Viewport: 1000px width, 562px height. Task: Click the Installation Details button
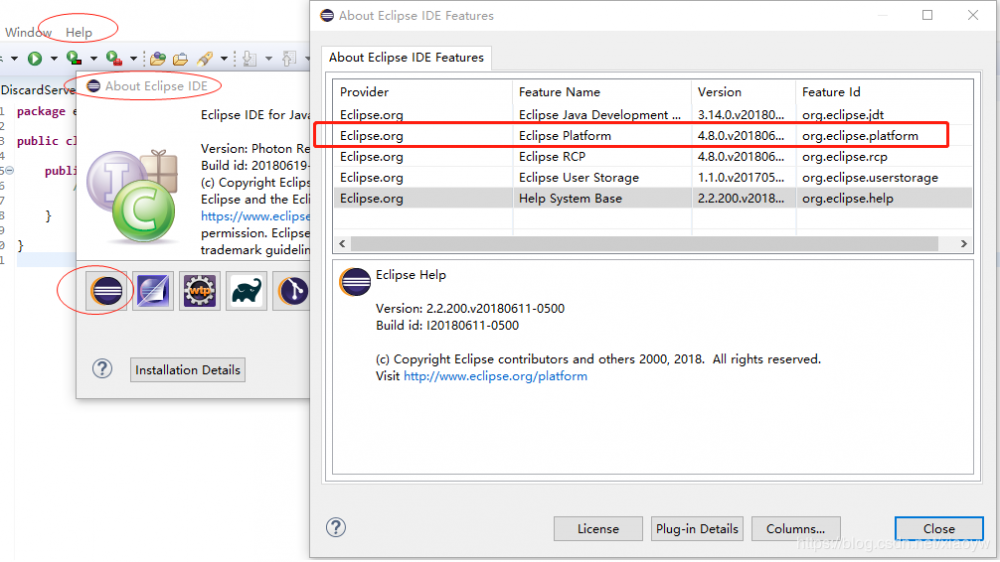(188, 370)
